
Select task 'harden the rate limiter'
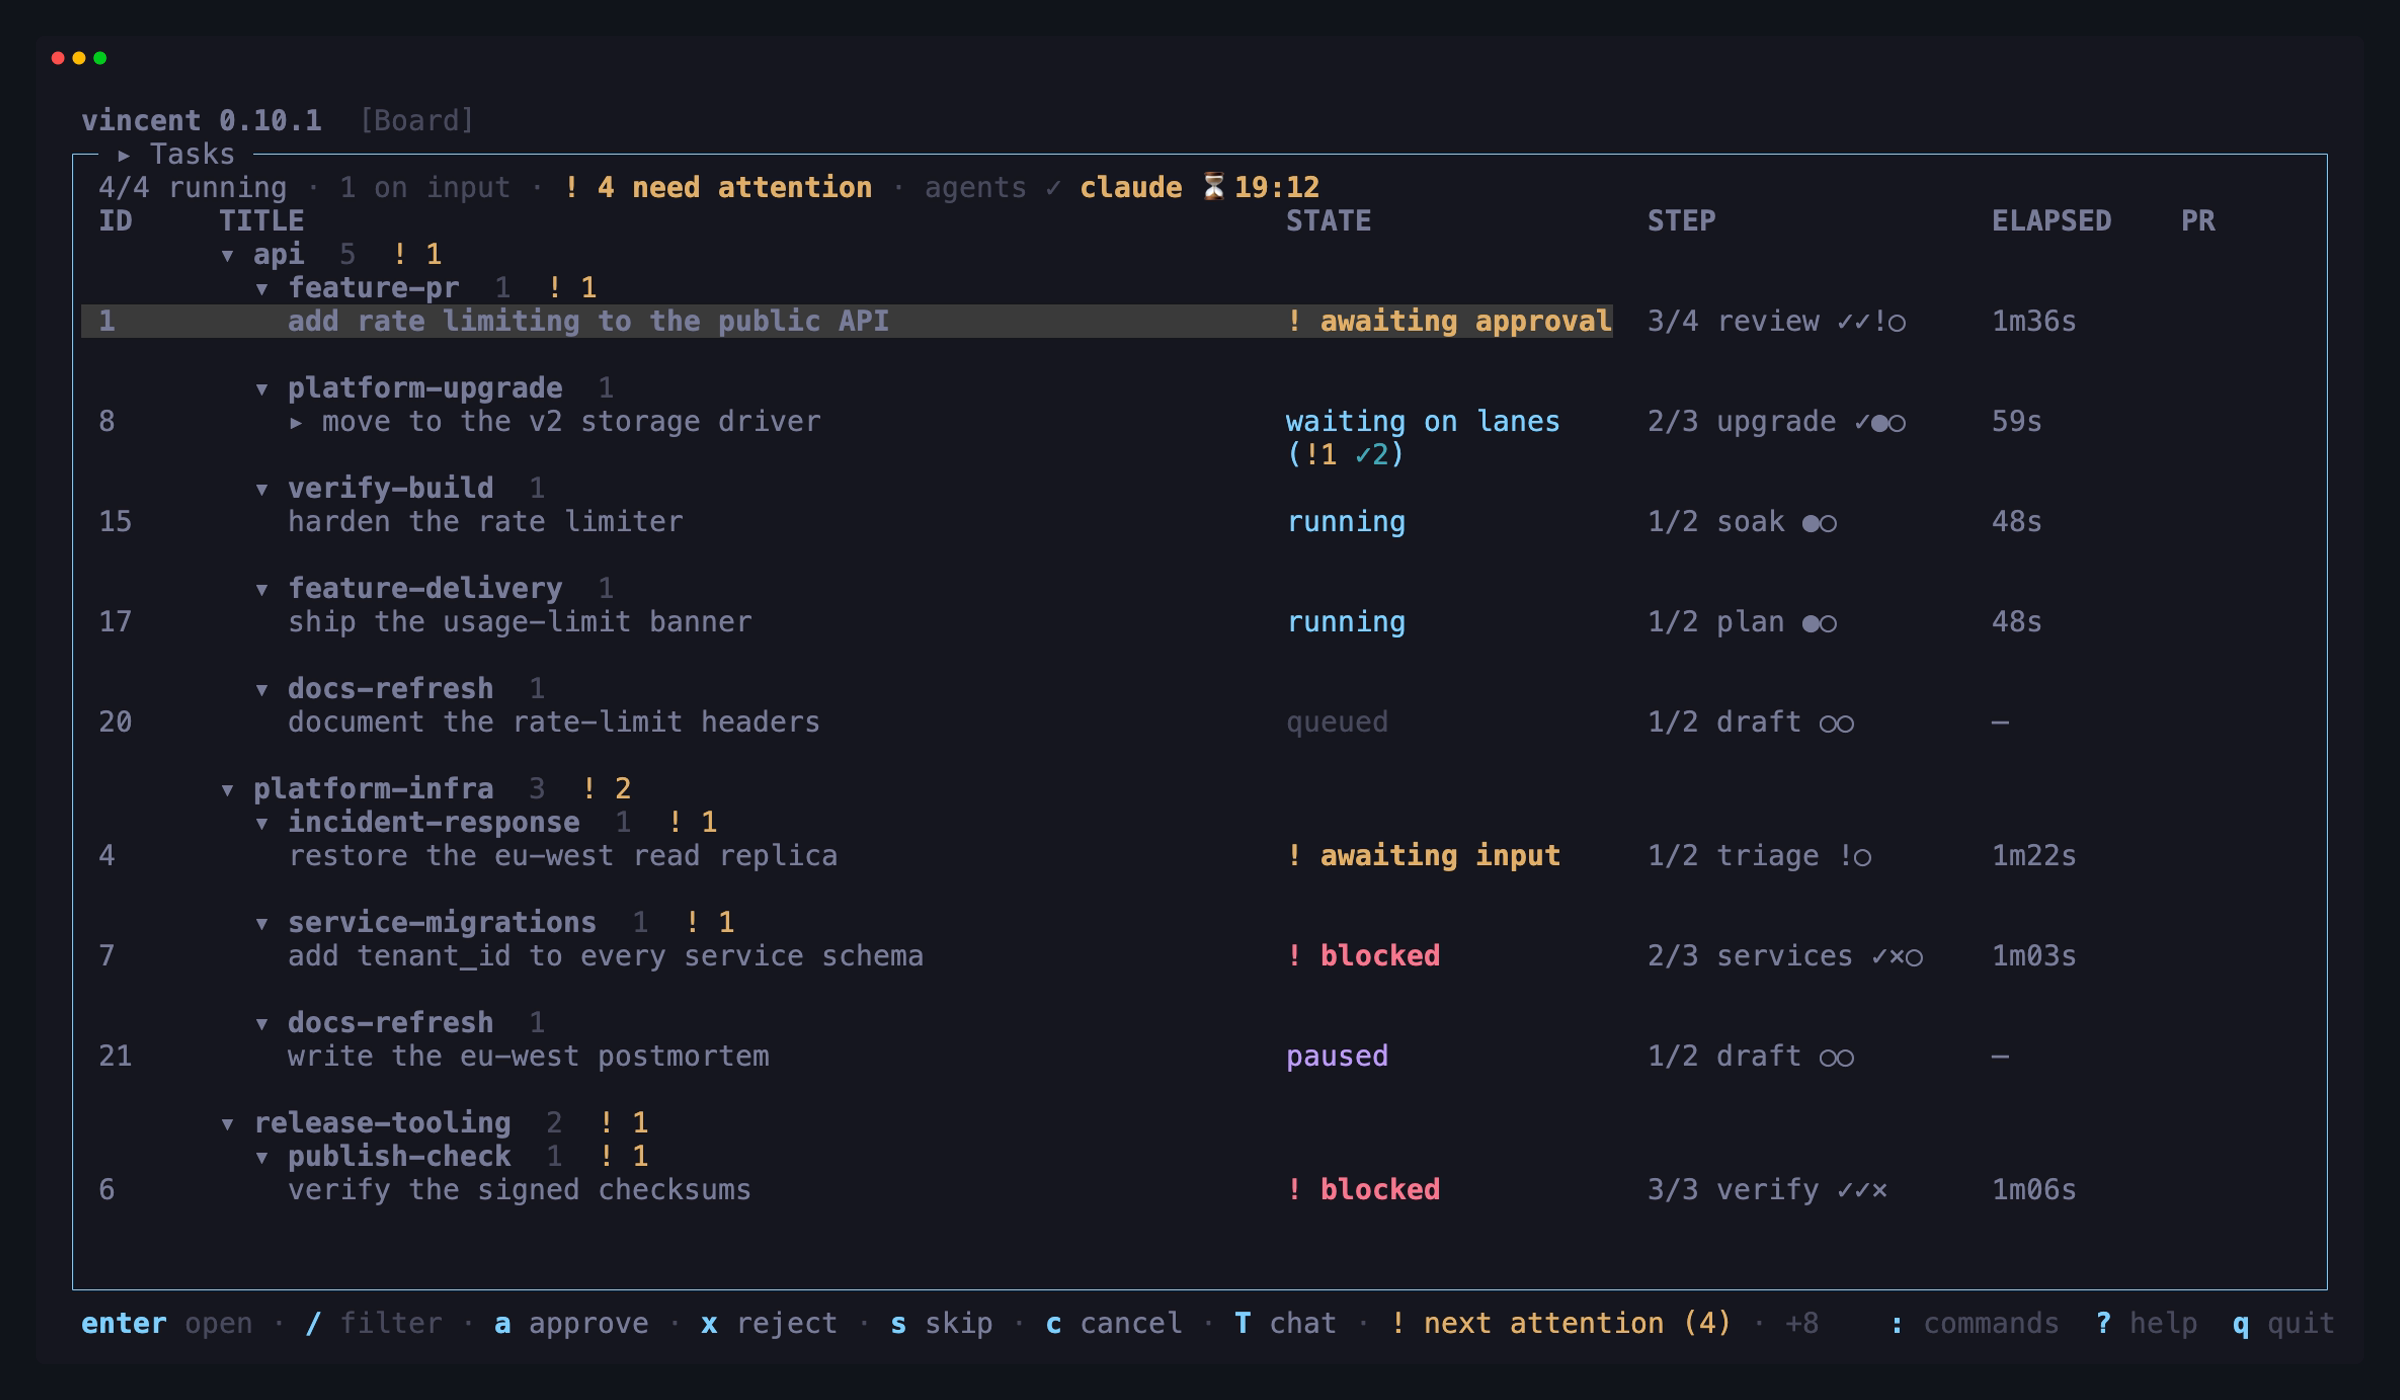(x=485, y=522)
